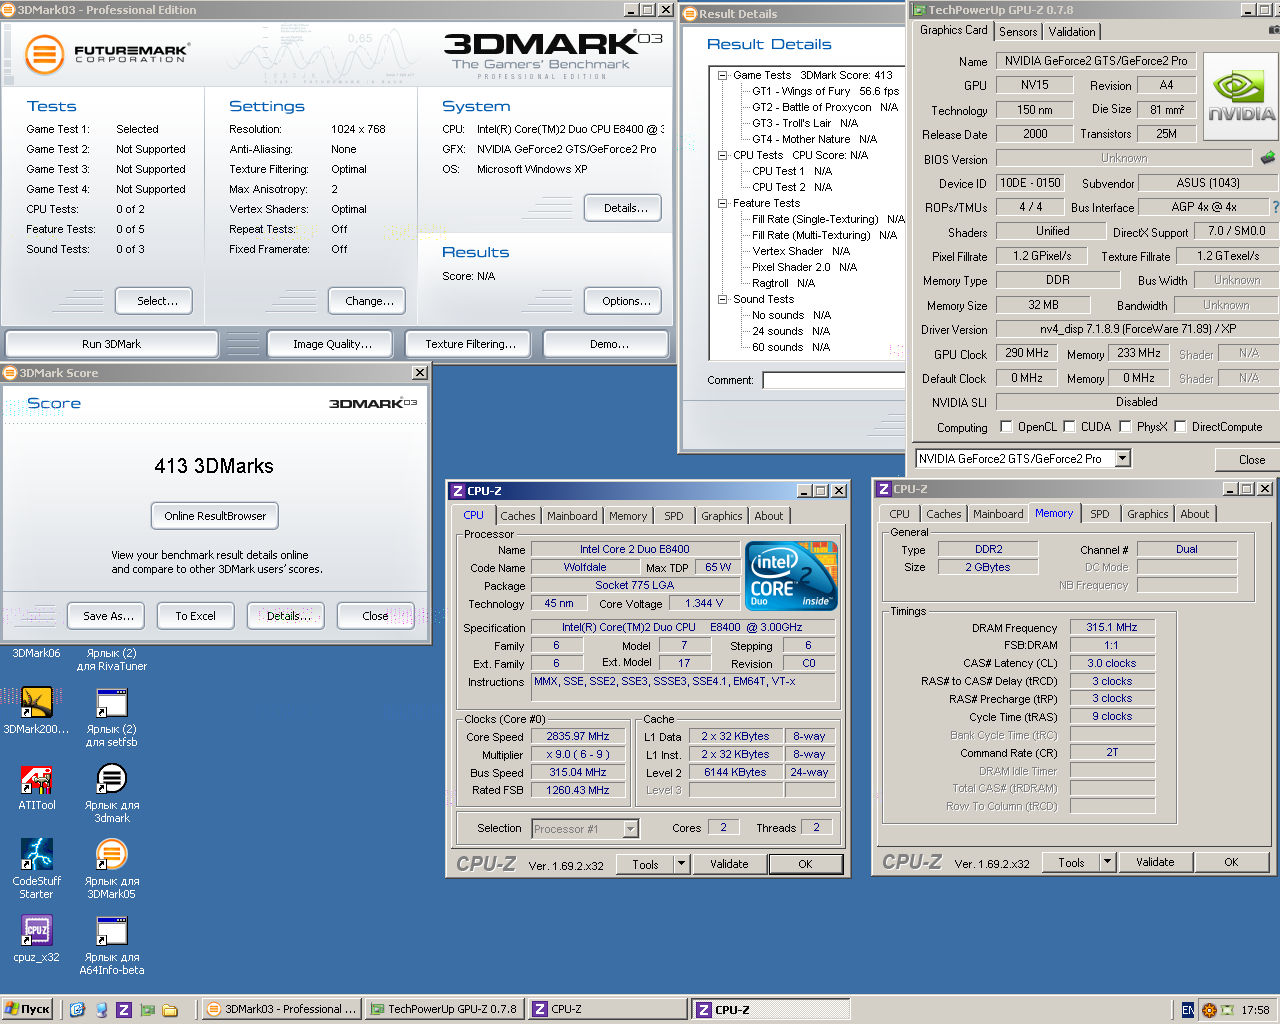The width and height of the screenshot is (1280, 1024).
Task: Open Graphics tab in CPU-Z Memory window
Action: [1147, 514]
